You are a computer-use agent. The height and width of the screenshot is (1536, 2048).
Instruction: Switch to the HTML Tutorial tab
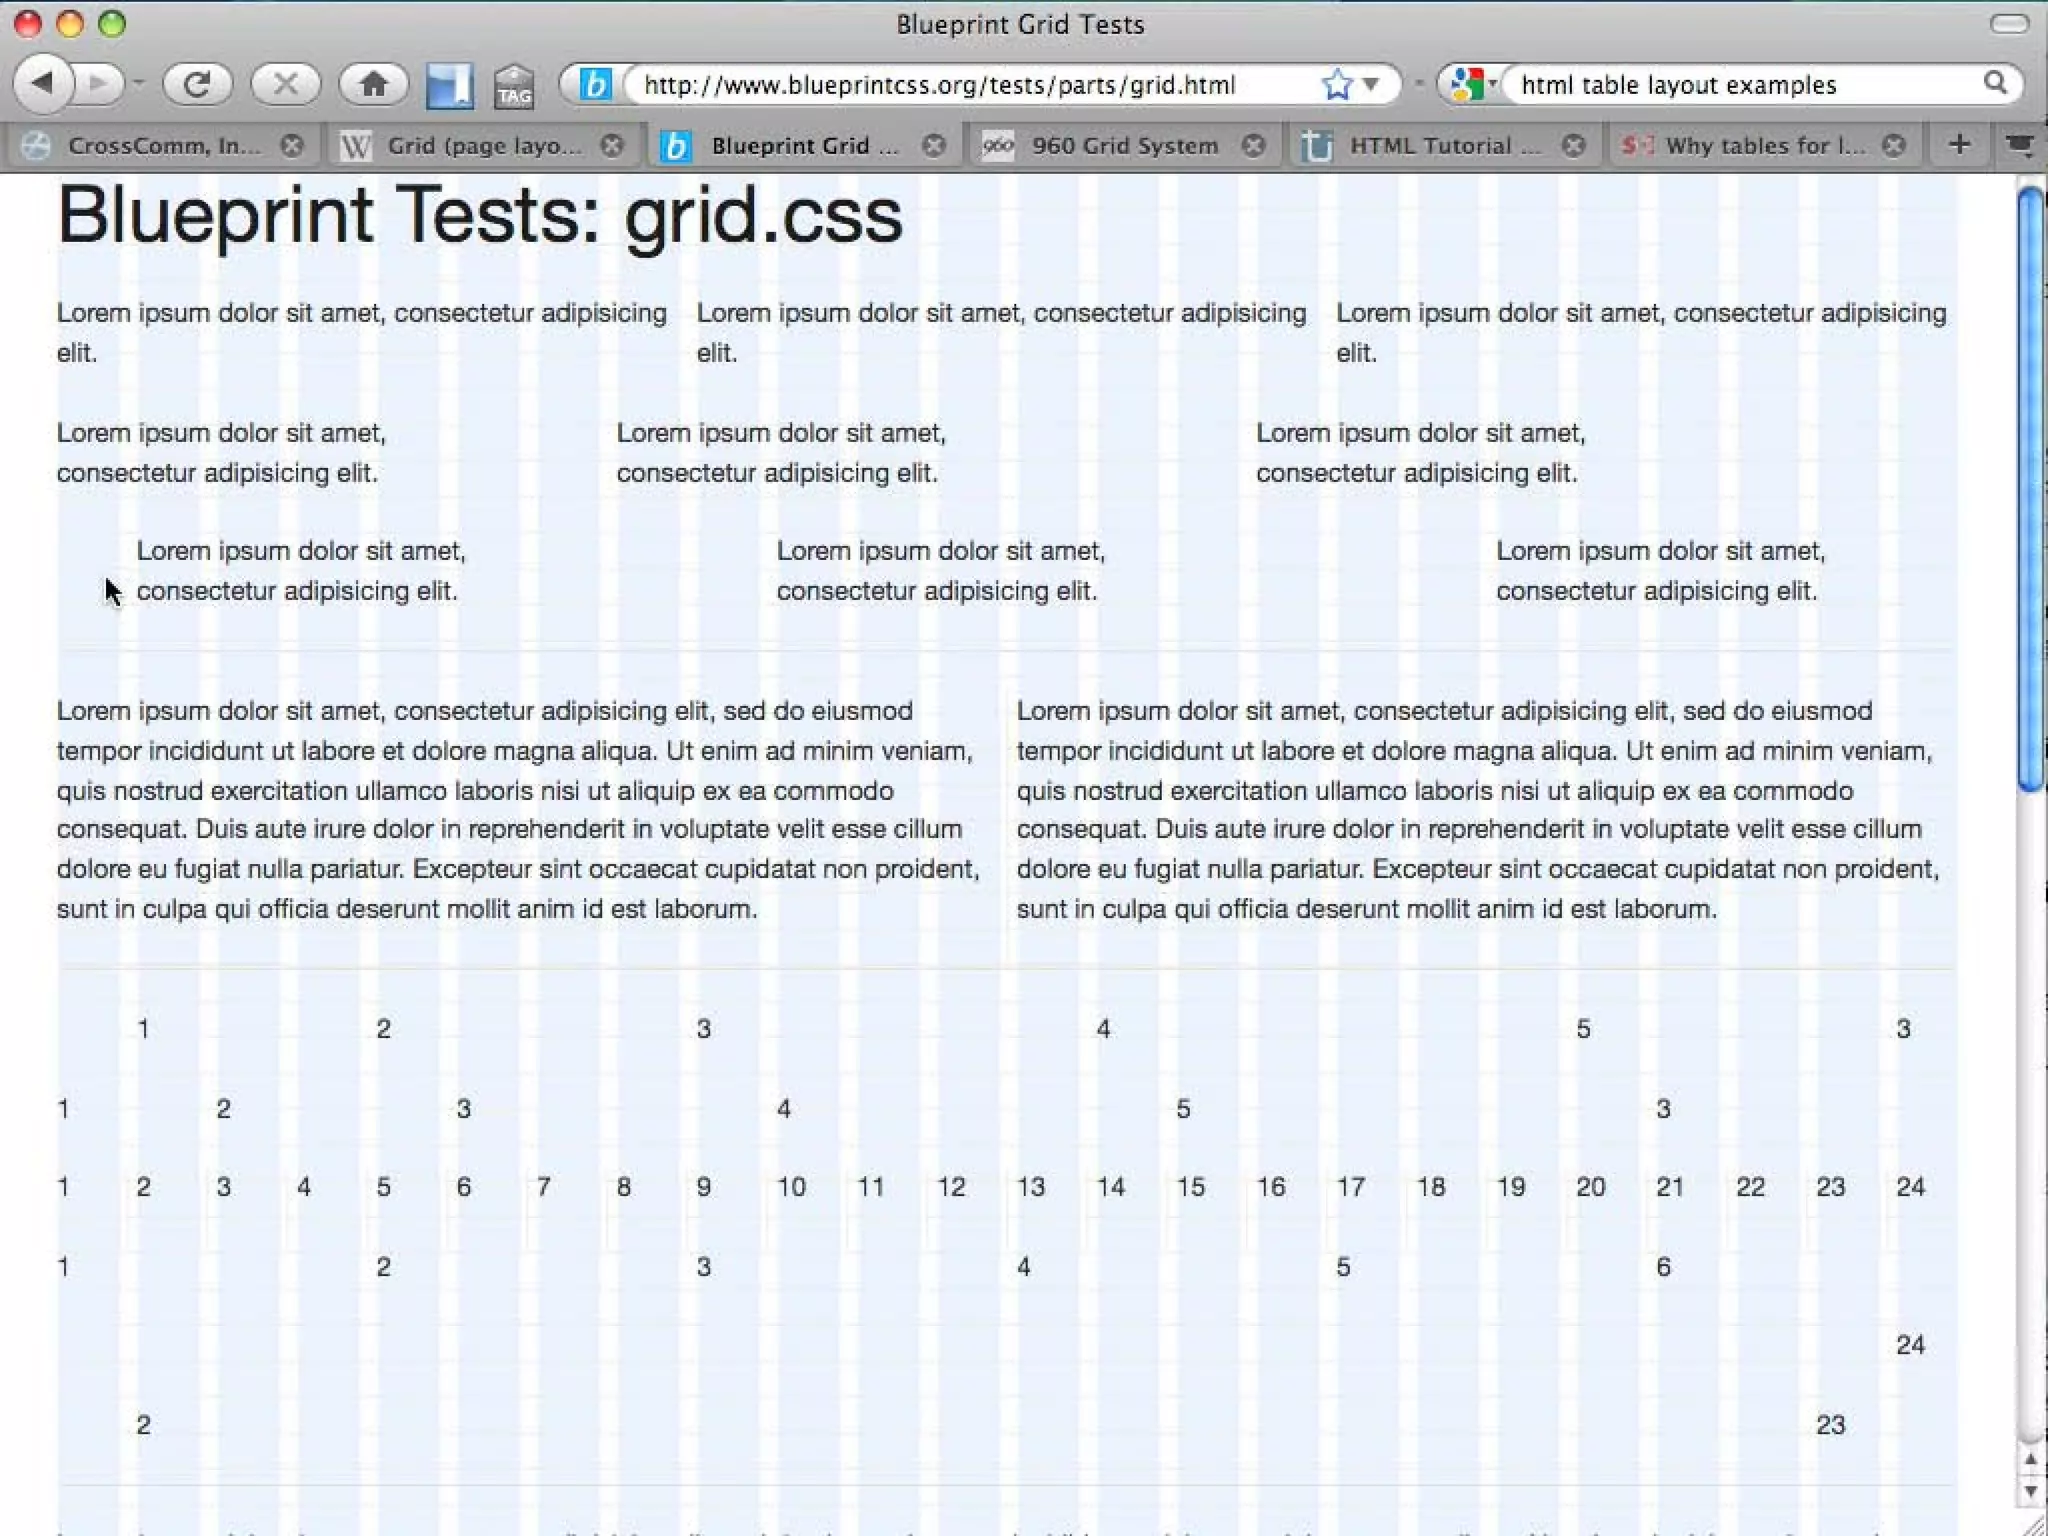coord(1430,146)
